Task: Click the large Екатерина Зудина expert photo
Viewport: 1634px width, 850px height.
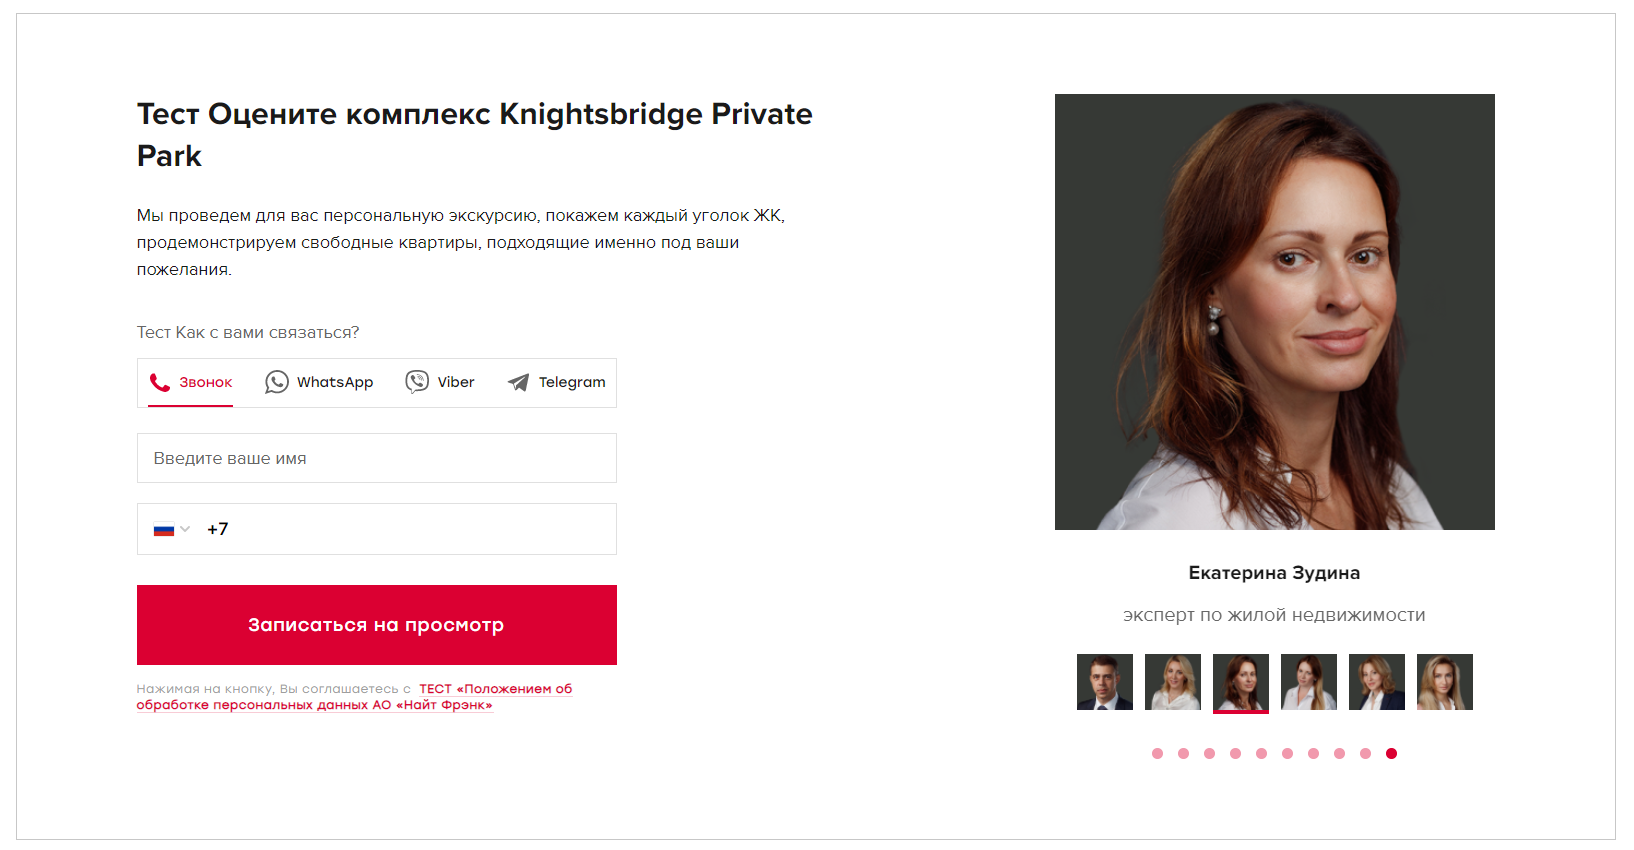Action: coord(1274,312)
